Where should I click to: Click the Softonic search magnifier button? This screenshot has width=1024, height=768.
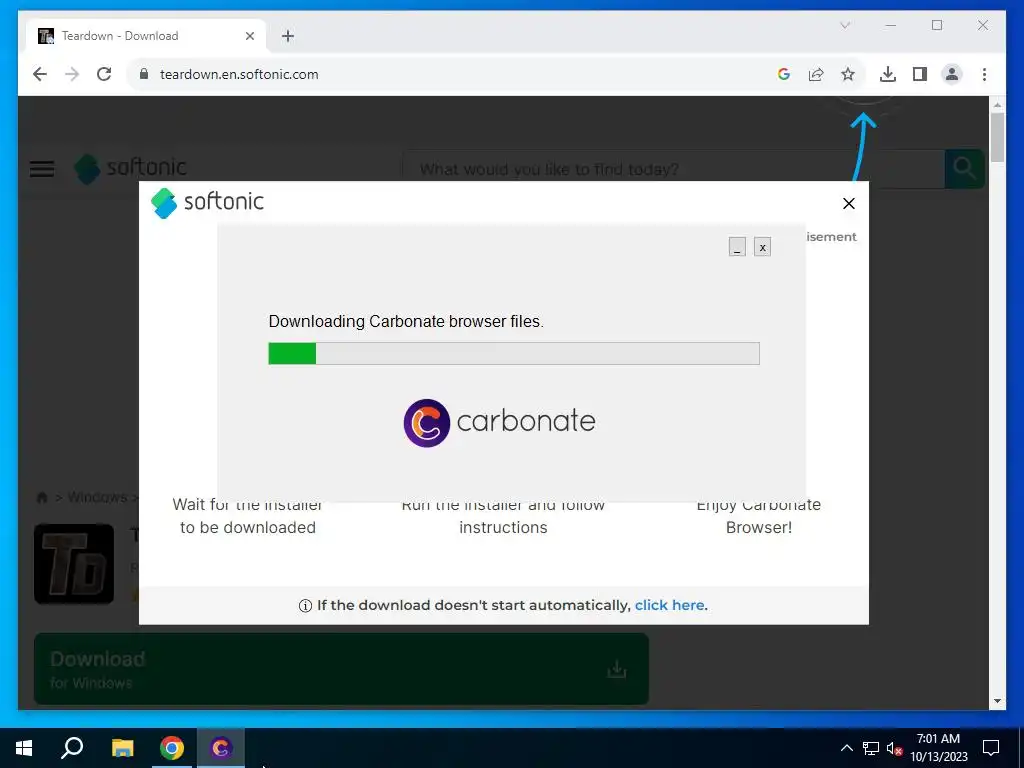click(965, 169)
